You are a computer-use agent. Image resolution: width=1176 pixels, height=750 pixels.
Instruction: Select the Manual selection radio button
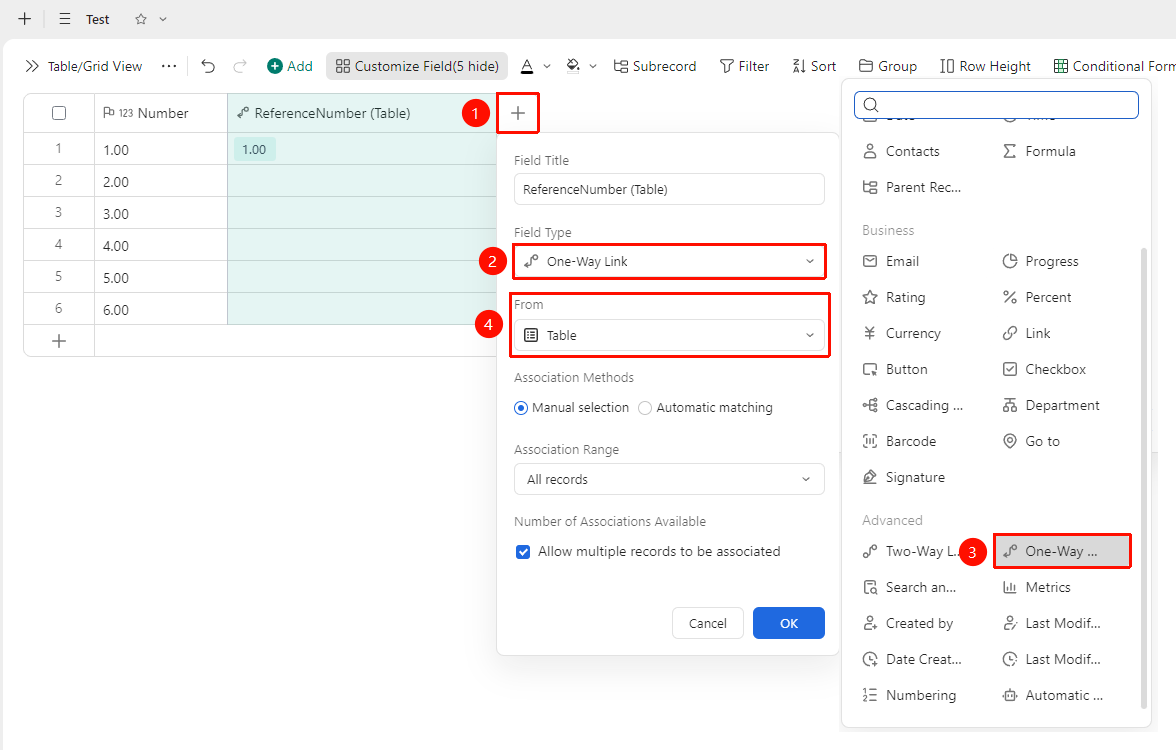click(520, 408)
